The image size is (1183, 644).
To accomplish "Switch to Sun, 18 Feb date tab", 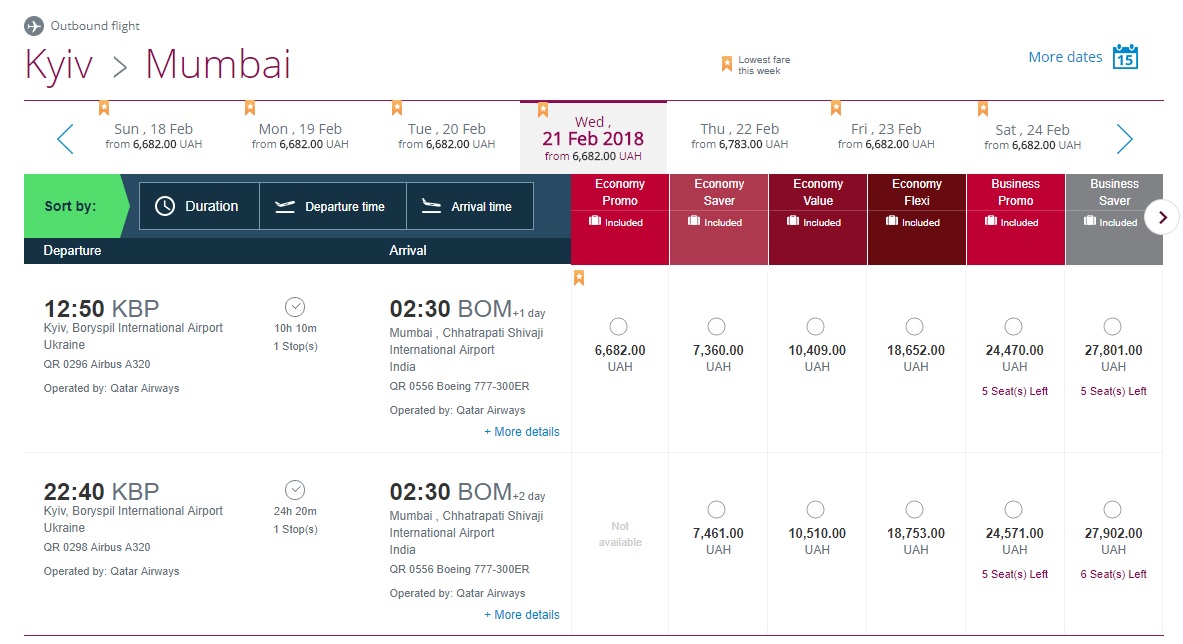I will [x=153, y=136].
